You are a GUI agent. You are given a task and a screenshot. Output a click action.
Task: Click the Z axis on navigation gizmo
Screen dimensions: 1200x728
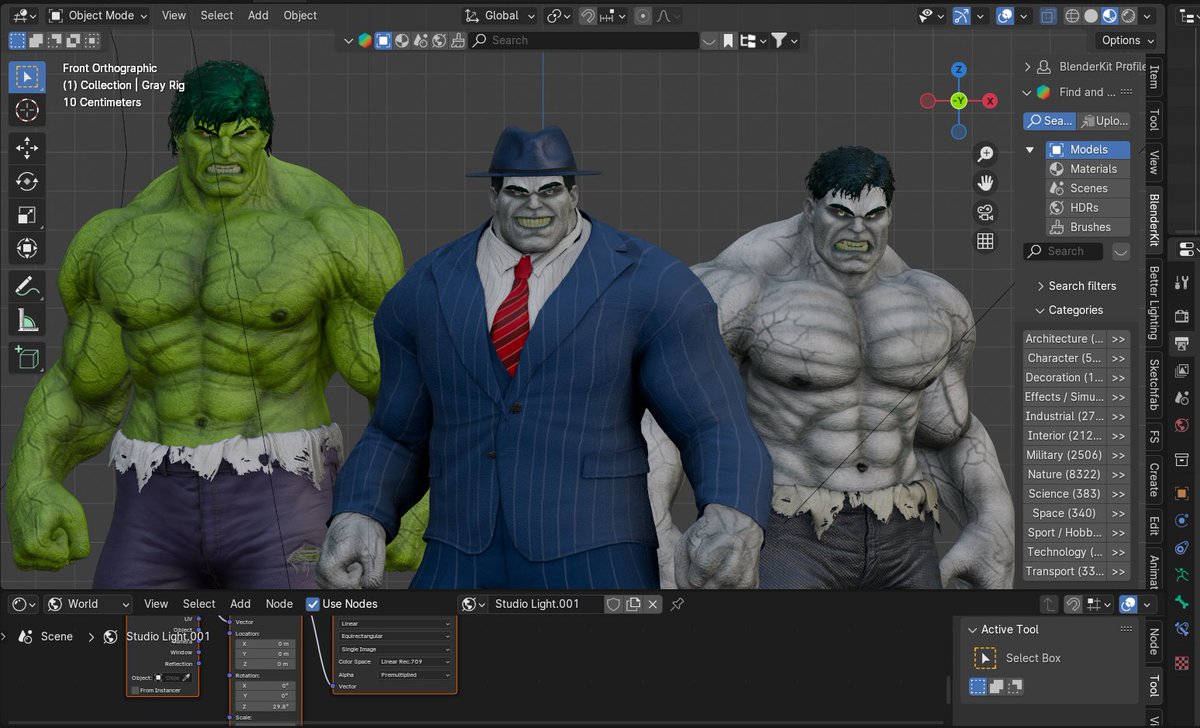click(958, 70)
